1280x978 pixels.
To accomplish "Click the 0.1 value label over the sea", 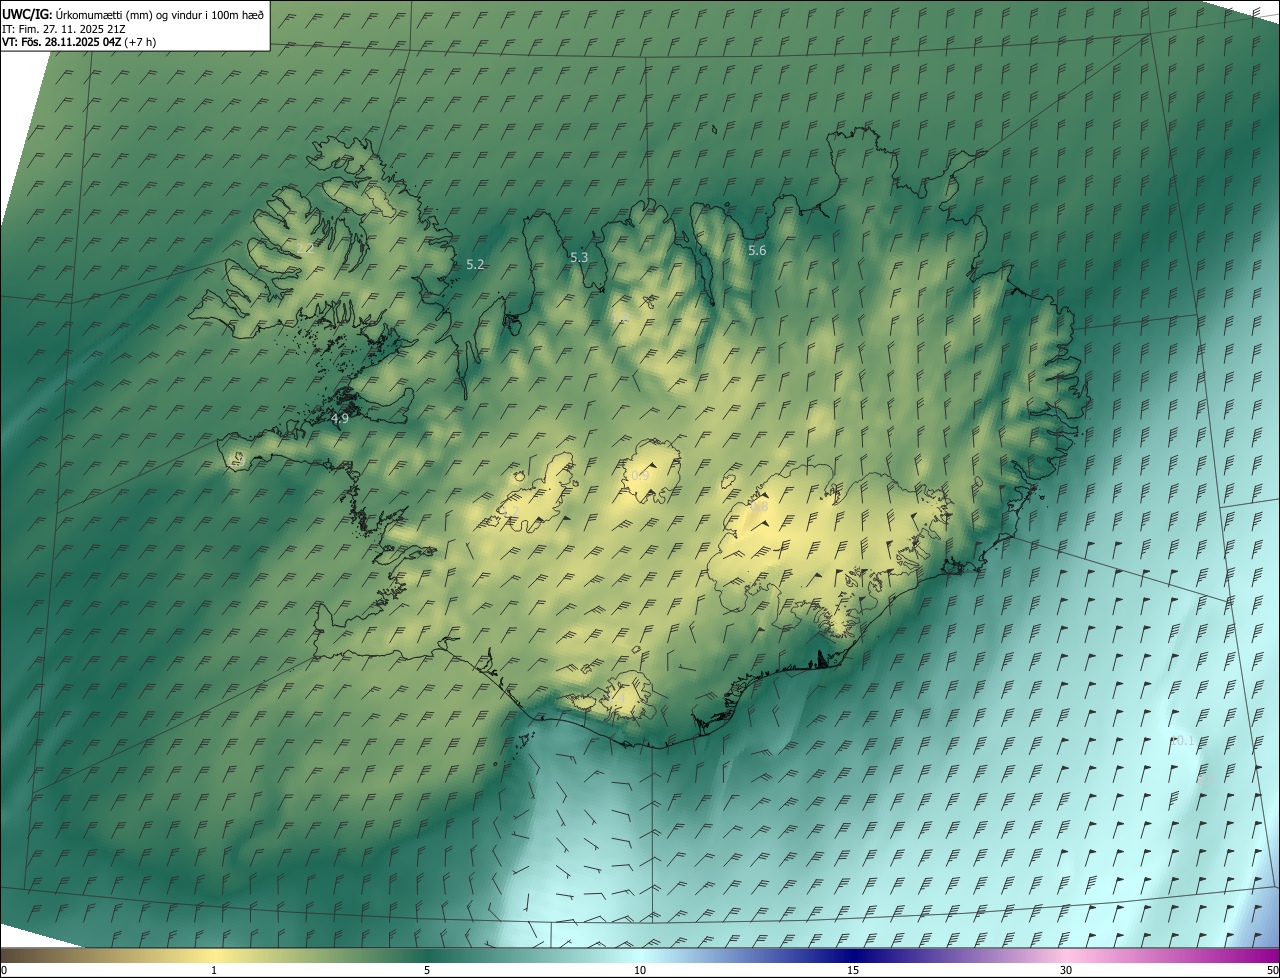I will 1185,741.
